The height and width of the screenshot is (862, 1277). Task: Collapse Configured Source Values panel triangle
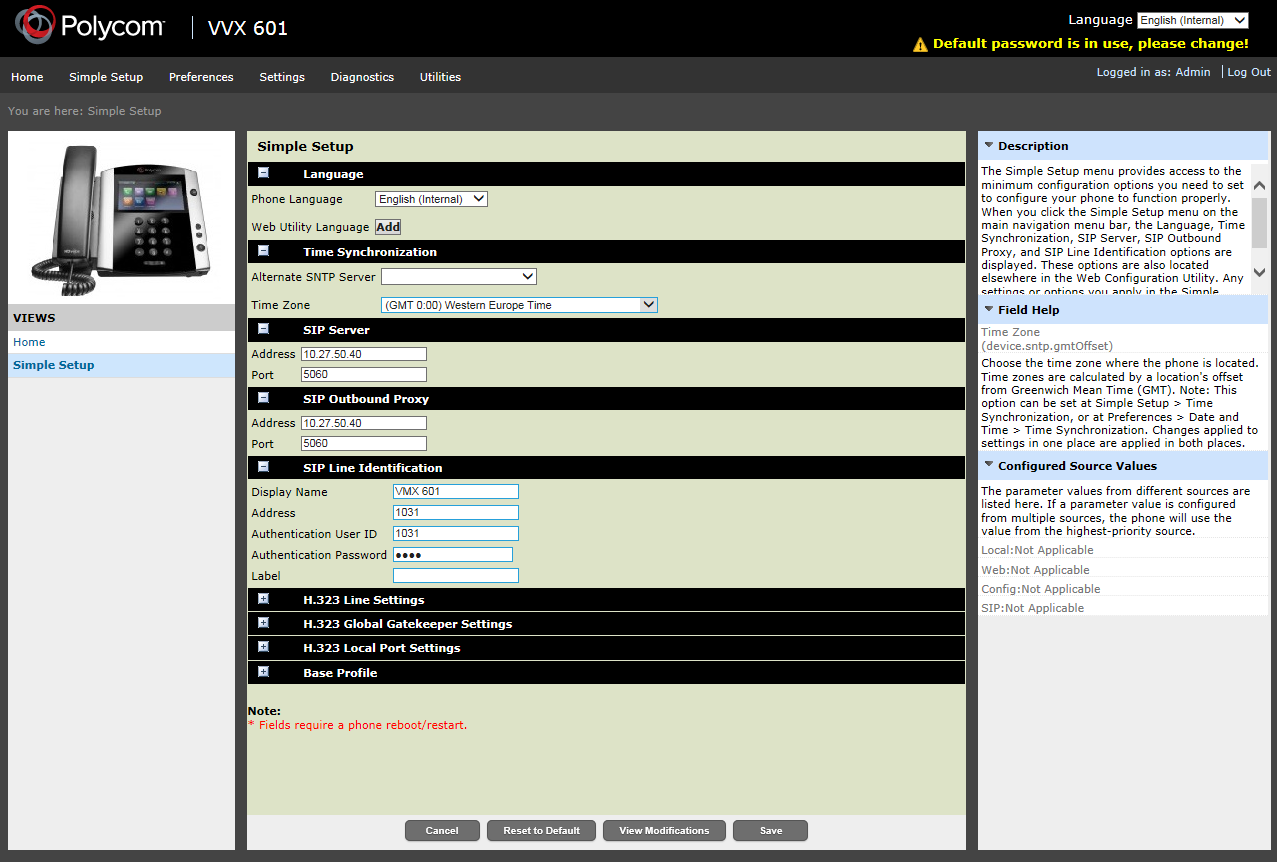coord(989,465)
